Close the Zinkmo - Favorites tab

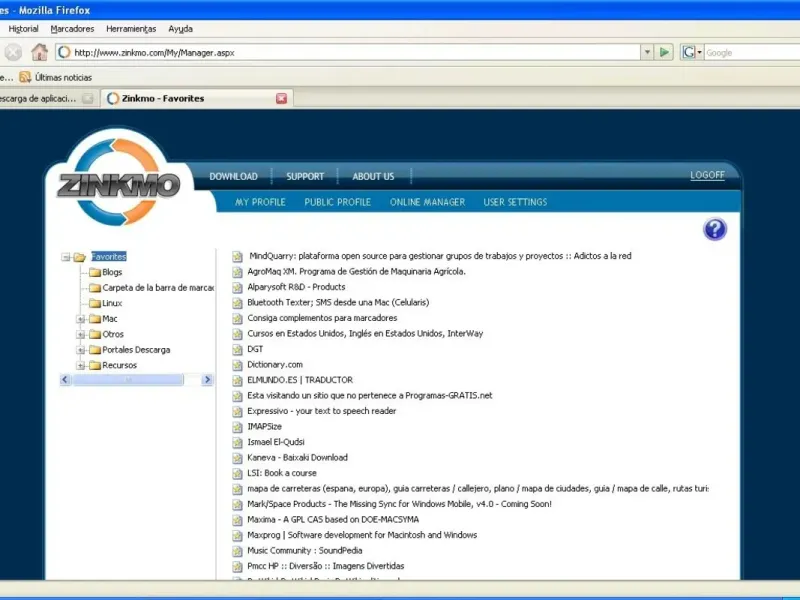(282, 98)
